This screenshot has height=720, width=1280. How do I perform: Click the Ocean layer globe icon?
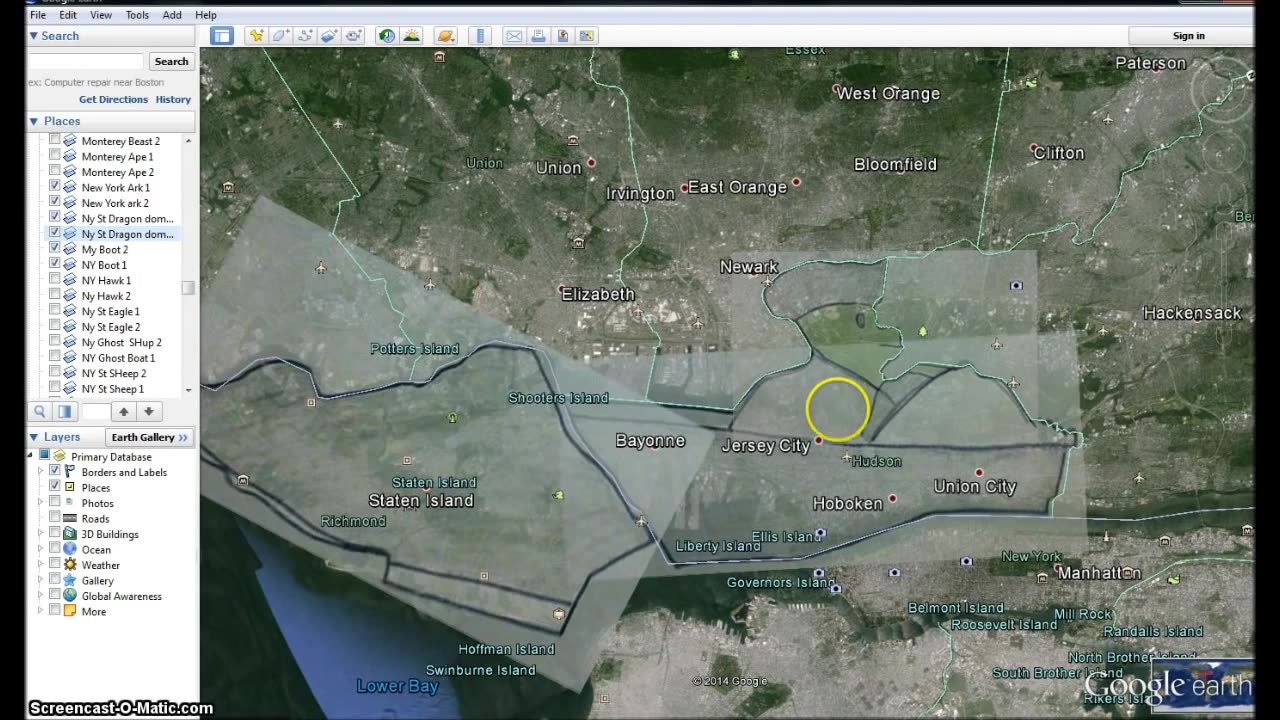(x=70, y=549)
